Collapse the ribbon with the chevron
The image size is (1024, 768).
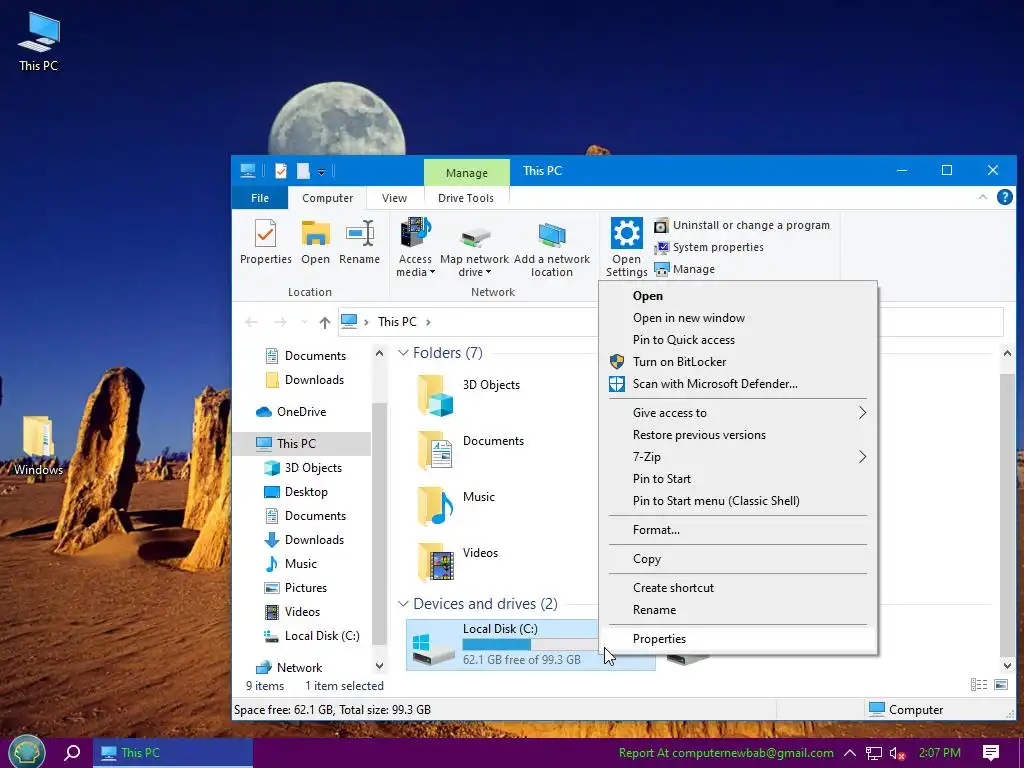point(982,197)
